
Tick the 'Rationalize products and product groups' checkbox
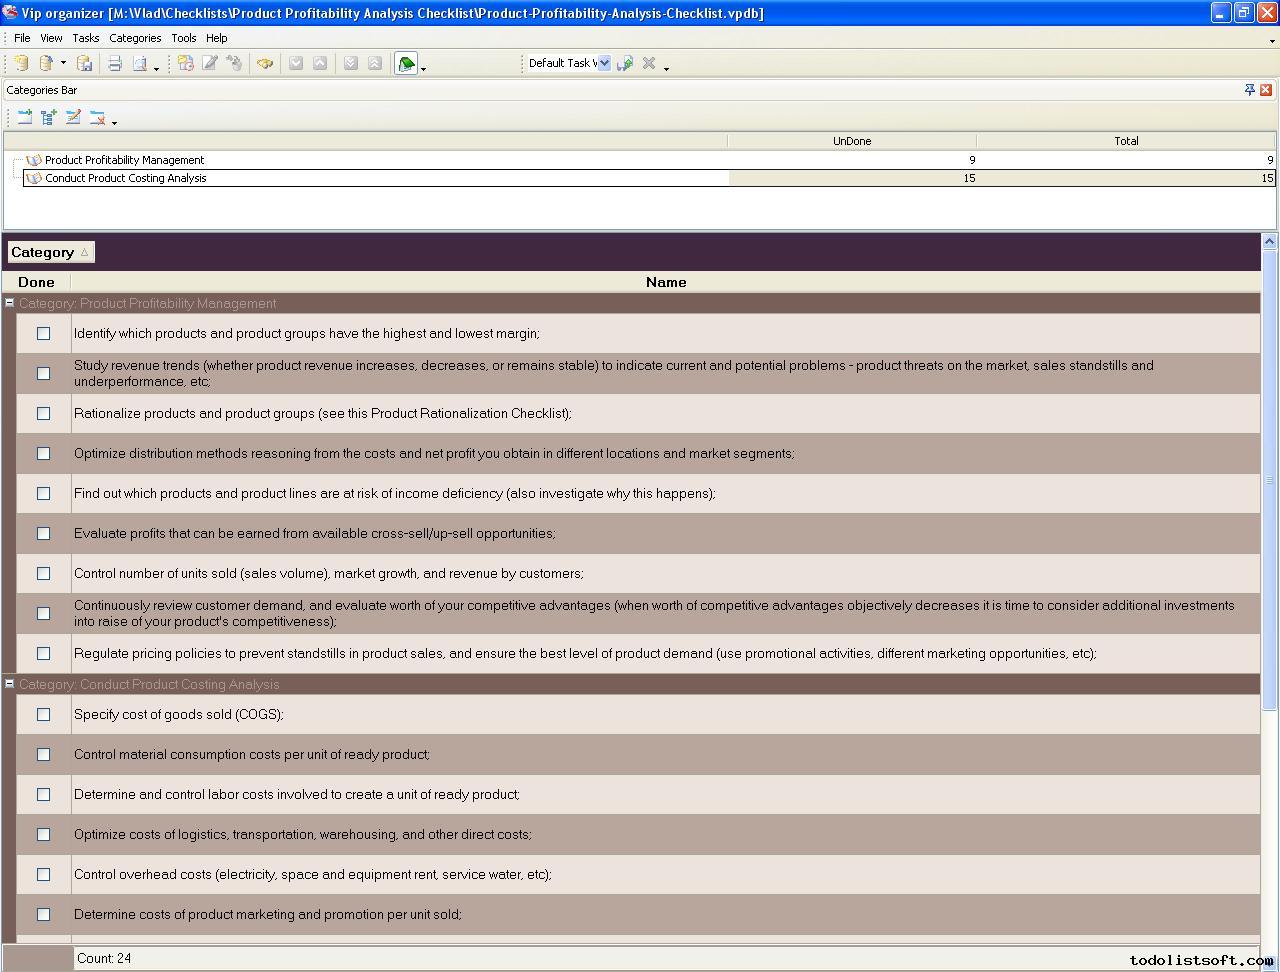pyautogui.click(x=43, y=413)
